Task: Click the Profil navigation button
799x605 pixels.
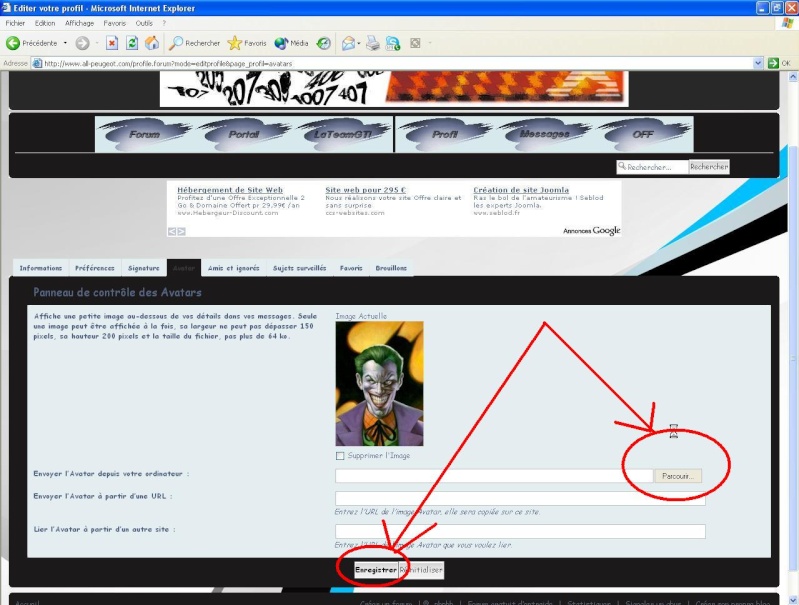Action: pyautogui.click(x=445, y=135)
